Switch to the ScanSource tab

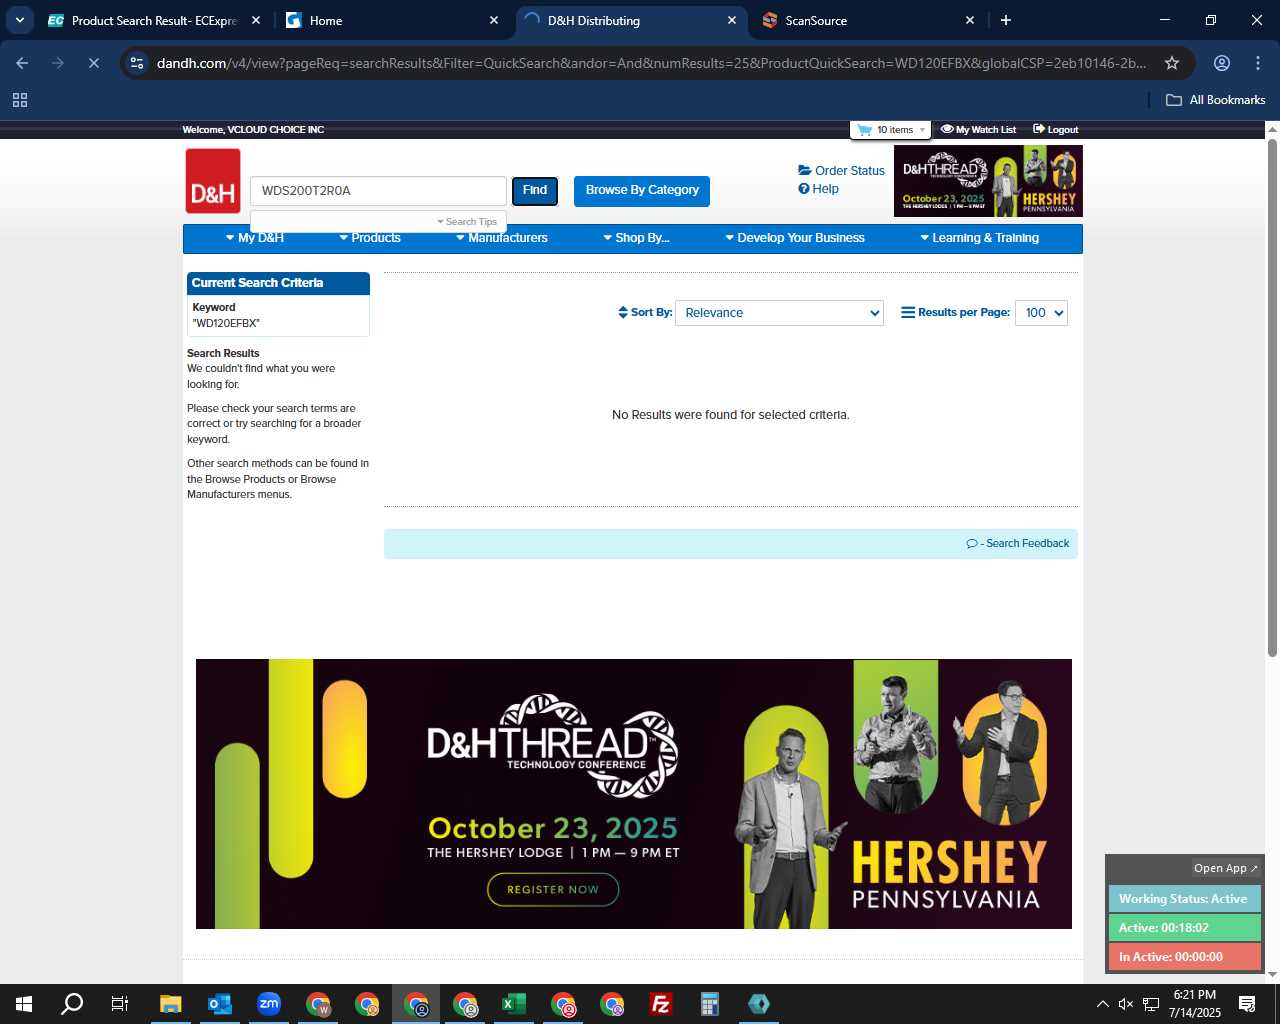[866, 20]
